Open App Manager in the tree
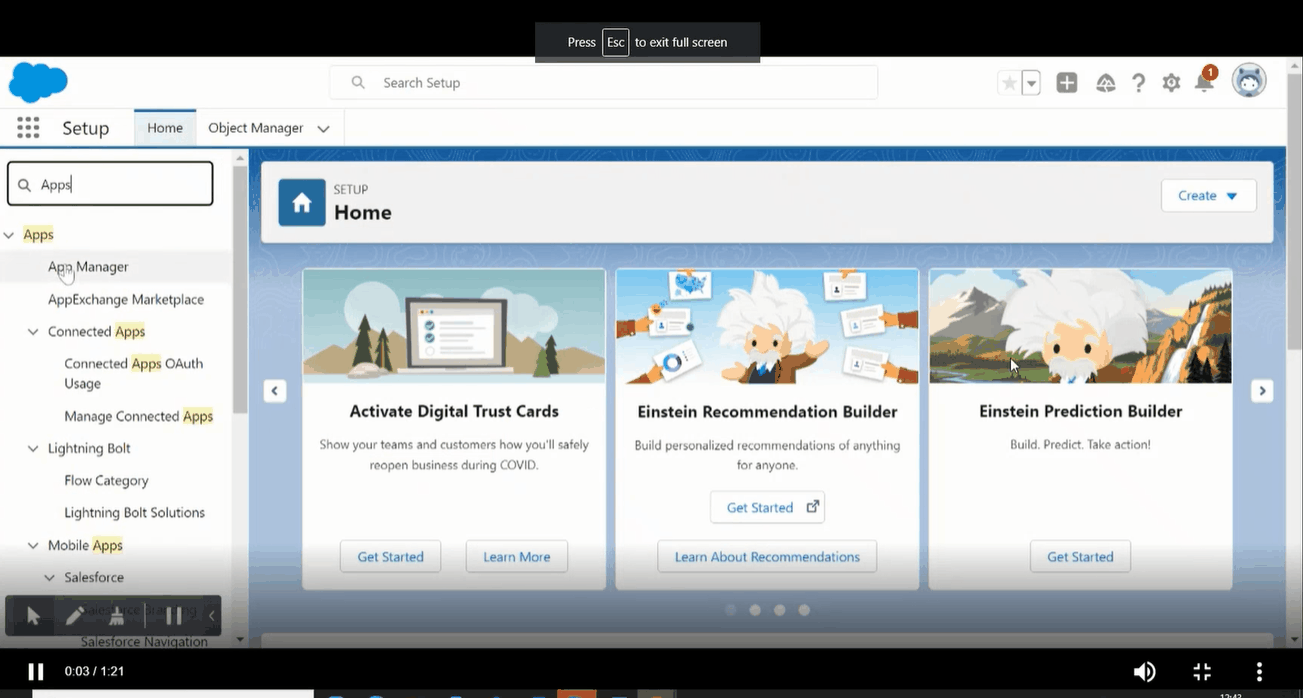 (x=88, y=267)
